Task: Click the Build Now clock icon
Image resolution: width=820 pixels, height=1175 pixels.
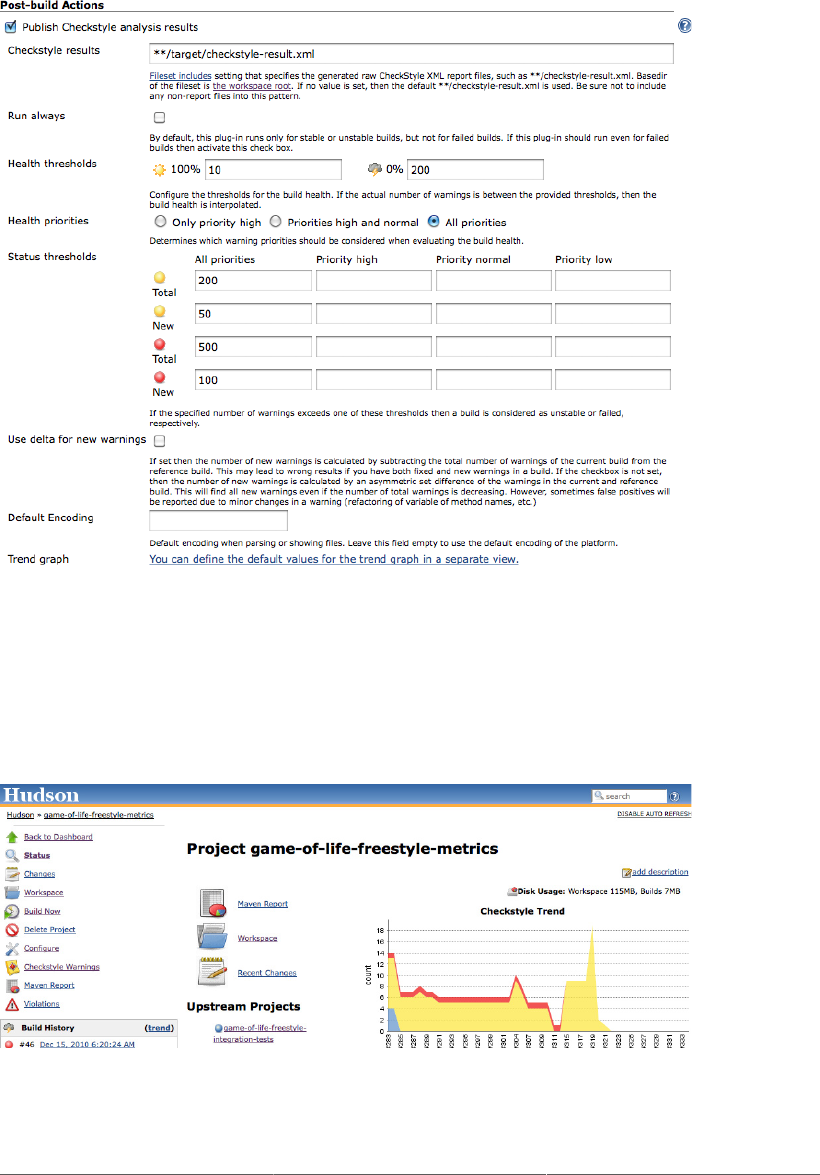Action: point(12,911)
